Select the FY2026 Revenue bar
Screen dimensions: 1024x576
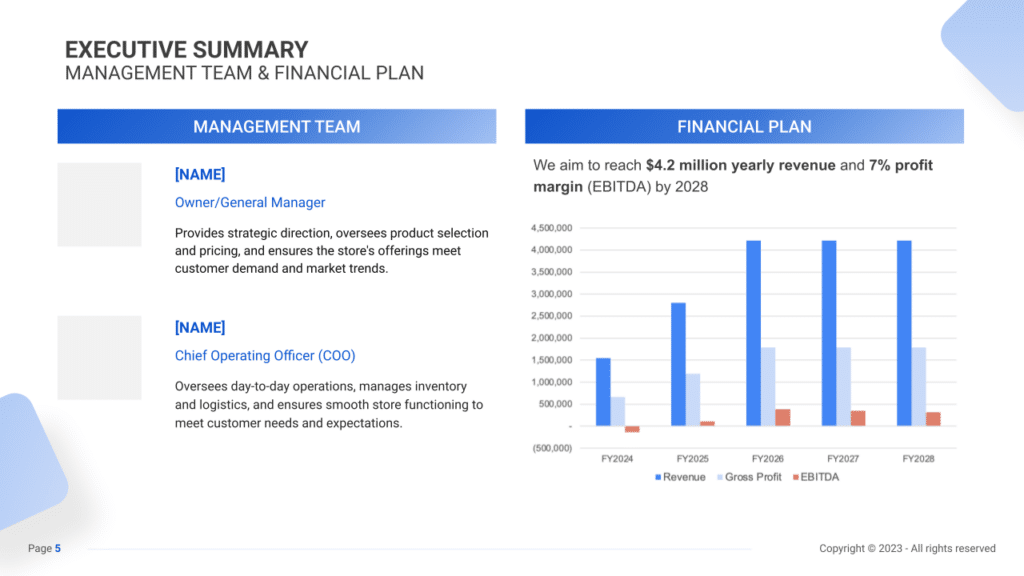coord(754,333)
